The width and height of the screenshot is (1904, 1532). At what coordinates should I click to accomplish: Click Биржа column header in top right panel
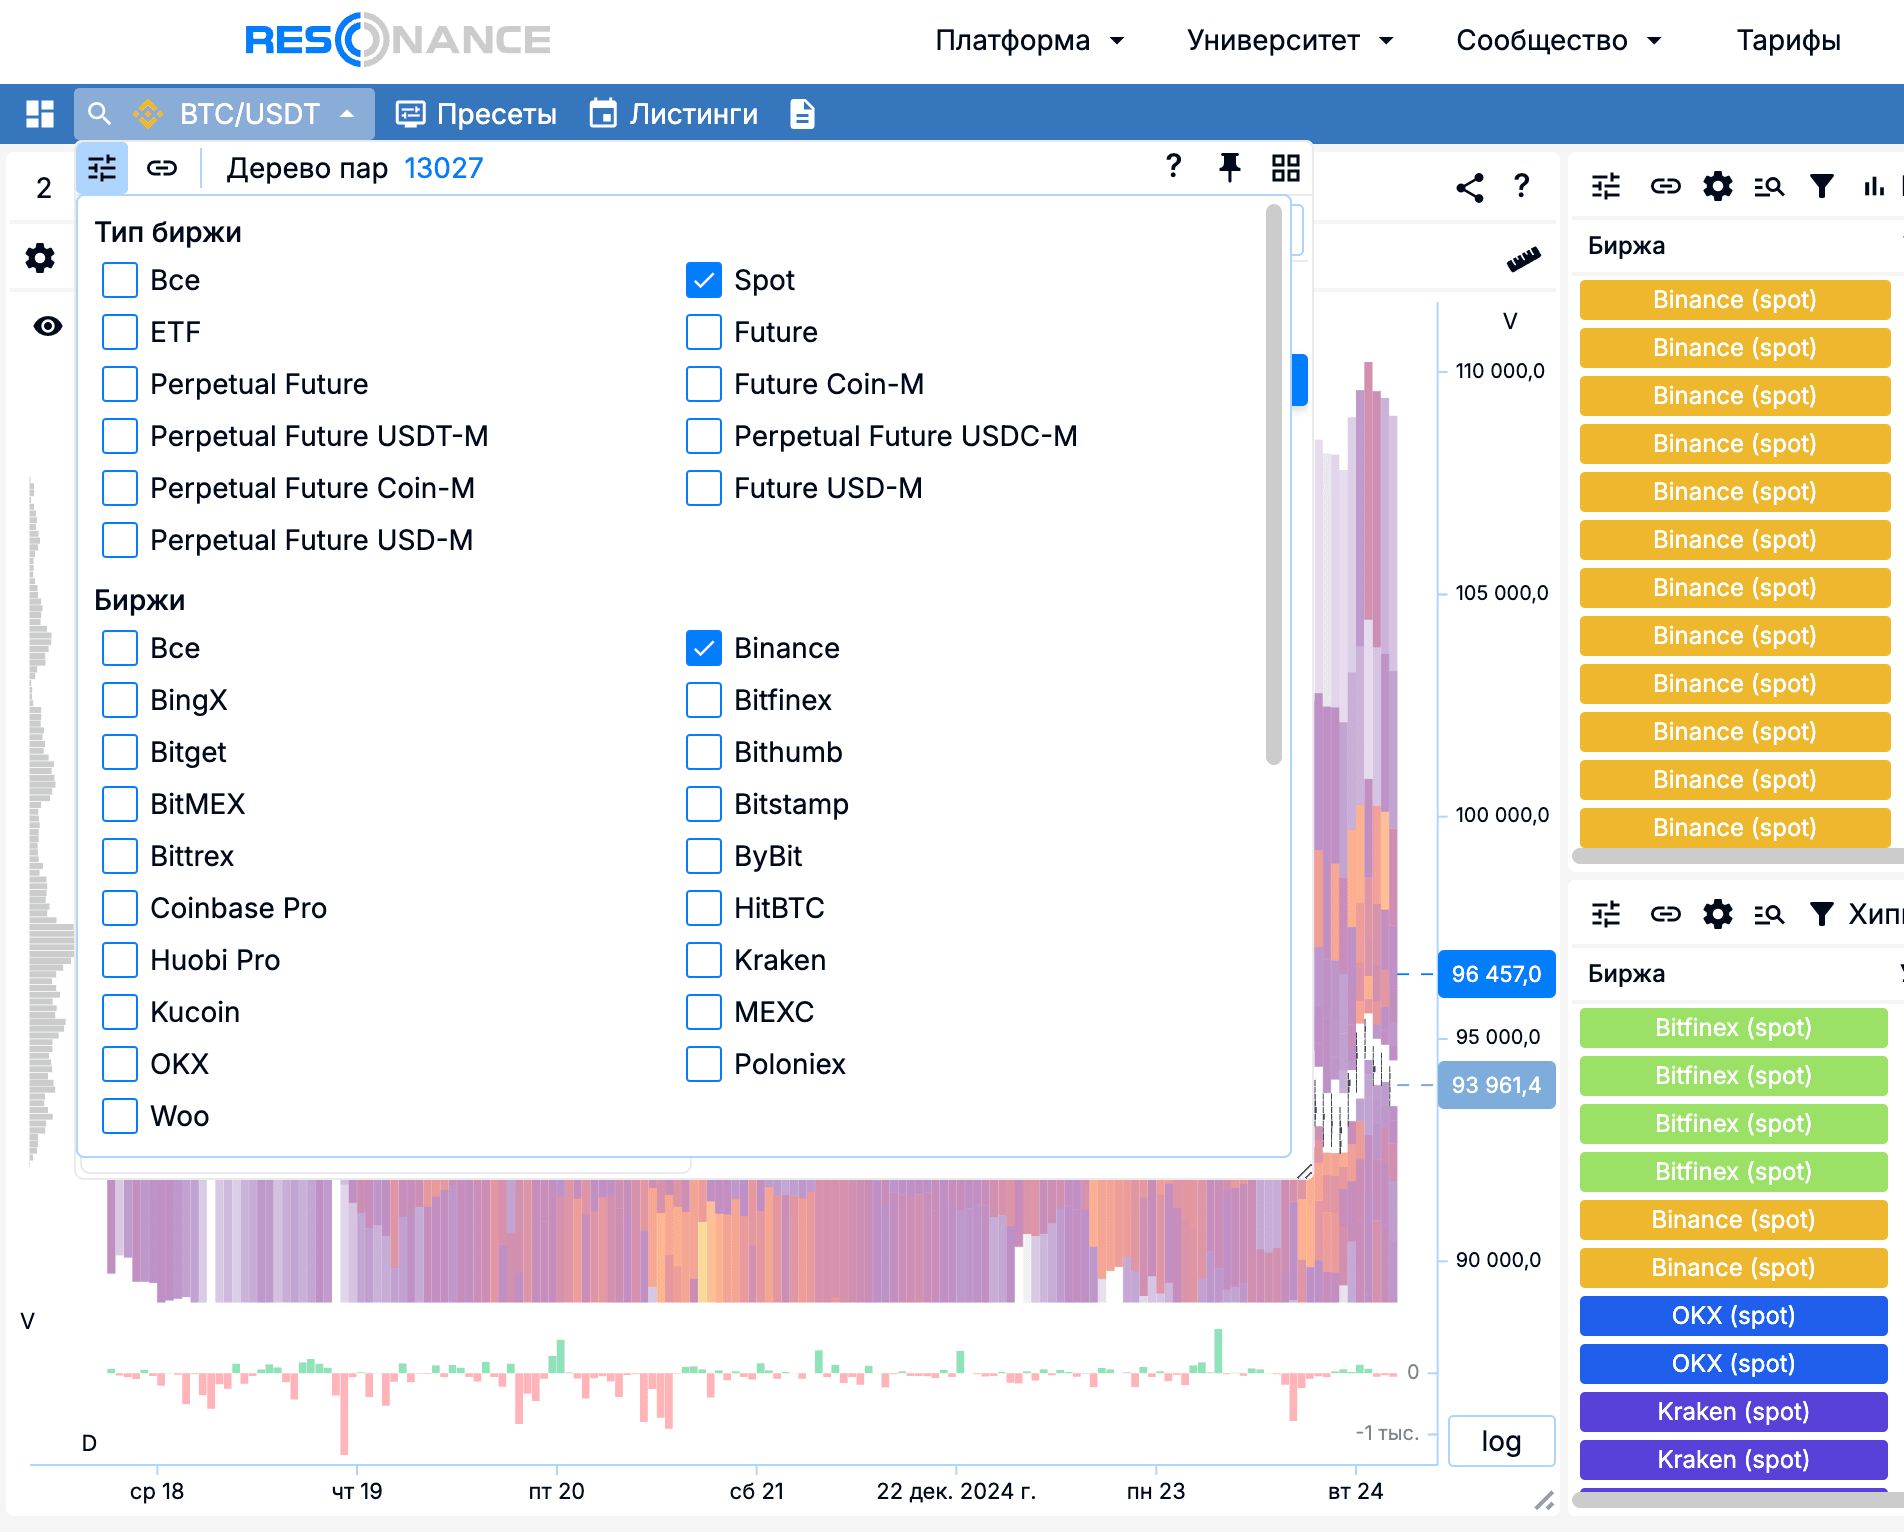pos(1627,246)
